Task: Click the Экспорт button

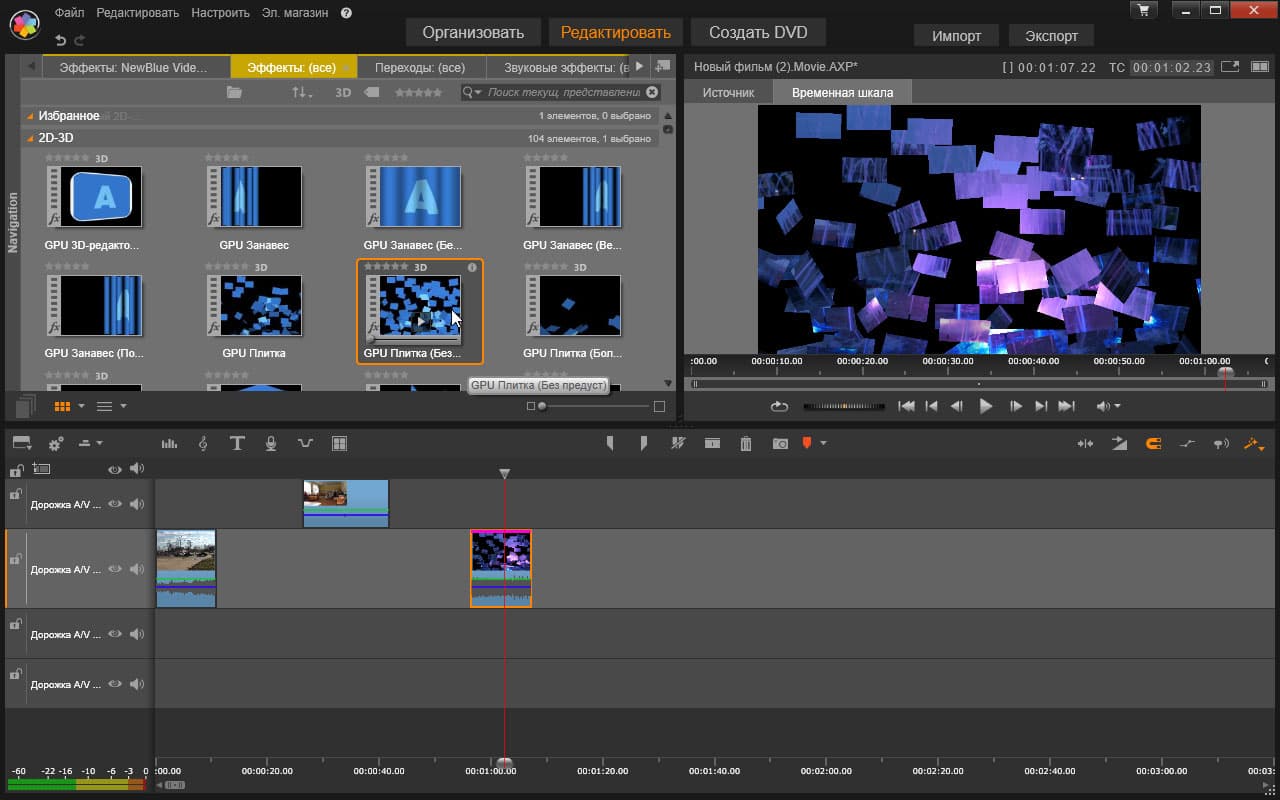Action: [1051, 35]
